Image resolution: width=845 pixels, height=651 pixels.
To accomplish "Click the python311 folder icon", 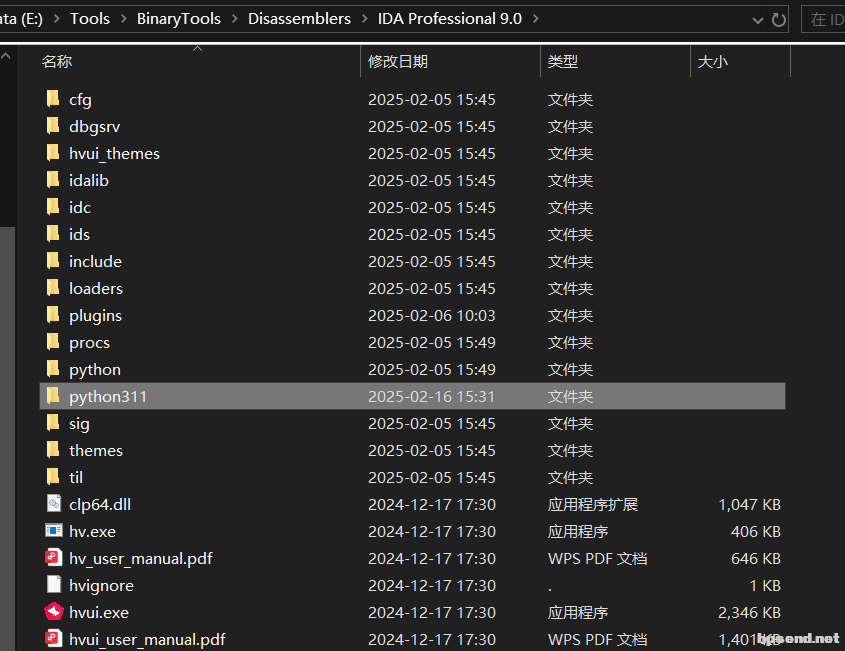I will [x=53, y=396].
